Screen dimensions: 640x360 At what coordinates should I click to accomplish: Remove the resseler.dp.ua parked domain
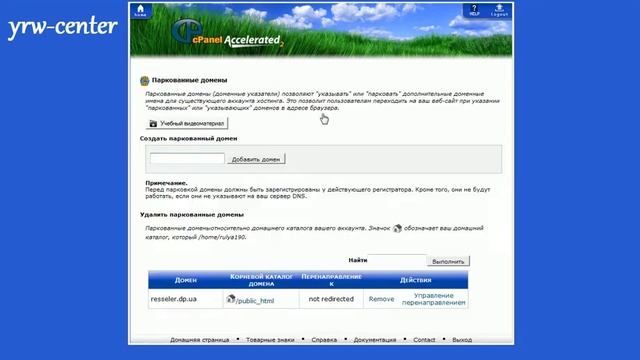[x=381, y=299]
